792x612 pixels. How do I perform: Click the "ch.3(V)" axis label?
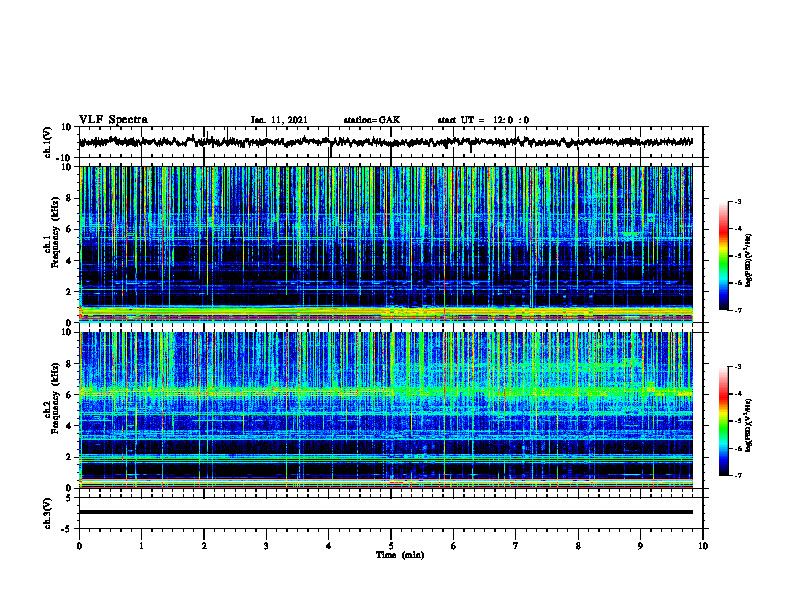(48, 513)
